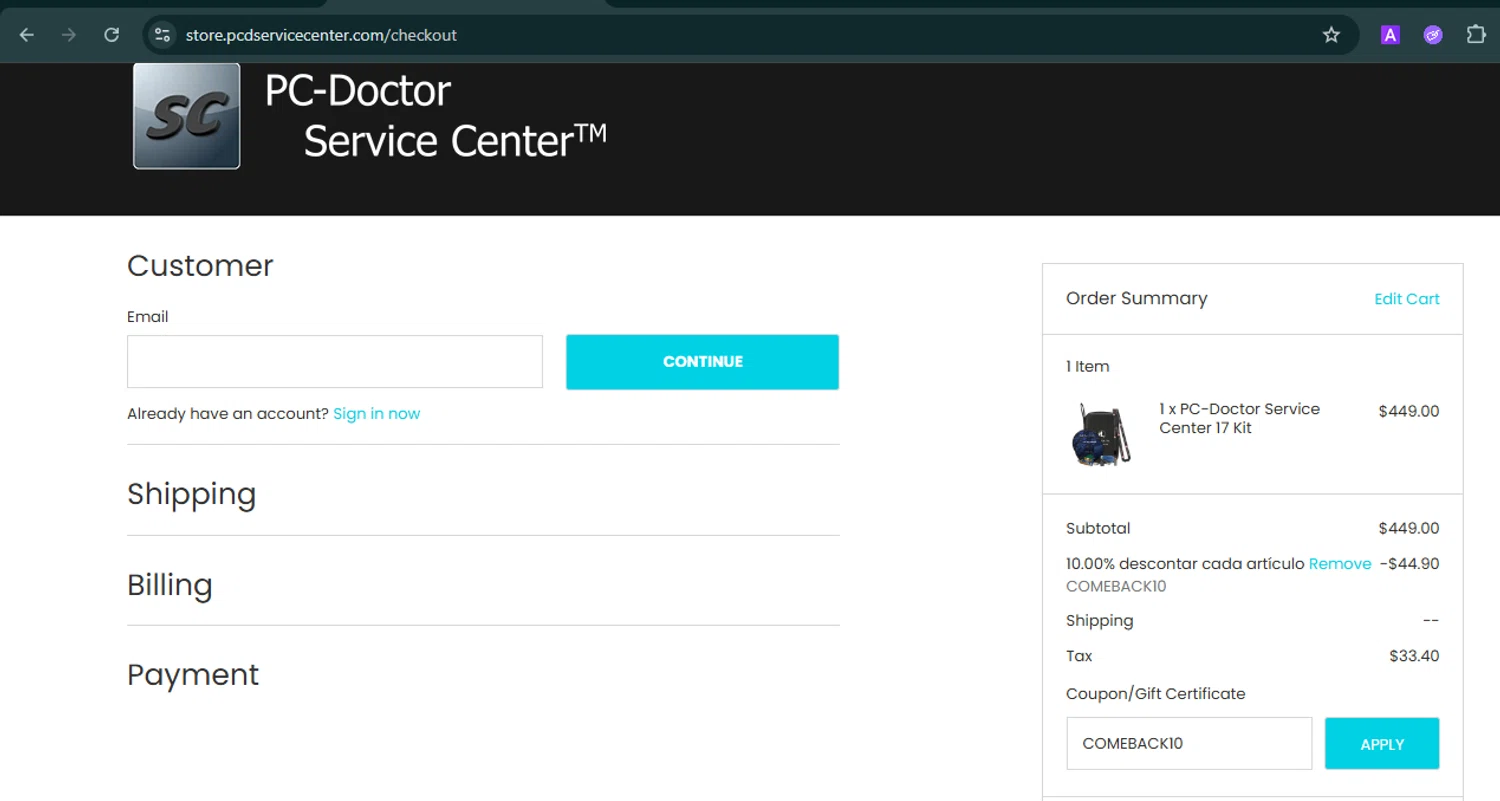This screenshot has width=1500, height=801.
Task: Click the APPLY coupon button
Action: click(x=1382, y=744)
